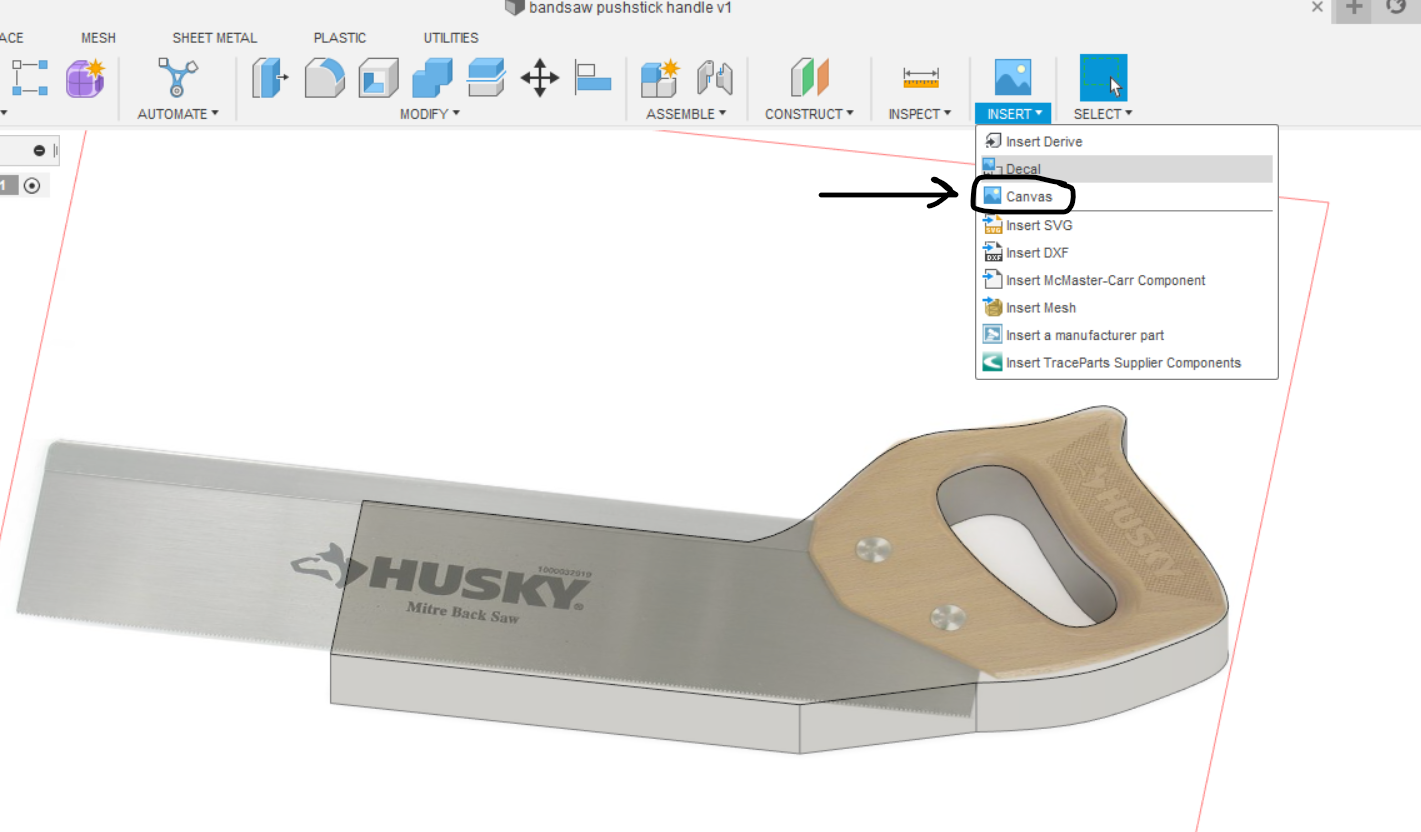Switch to the MESH tab
Viewport: 1421px width, 832px height.
point(98,38)
